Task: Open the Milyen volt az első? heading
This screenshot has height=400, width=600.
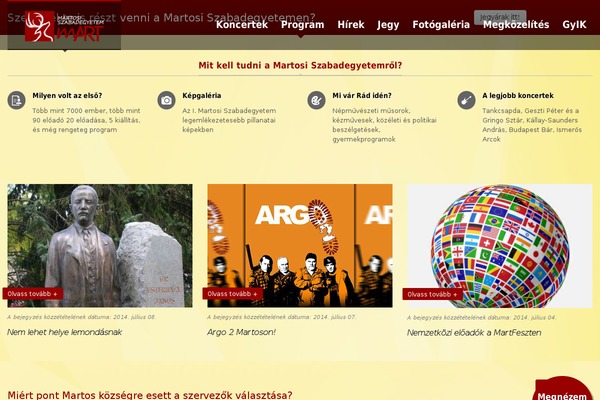Action: tap(67, 96)
